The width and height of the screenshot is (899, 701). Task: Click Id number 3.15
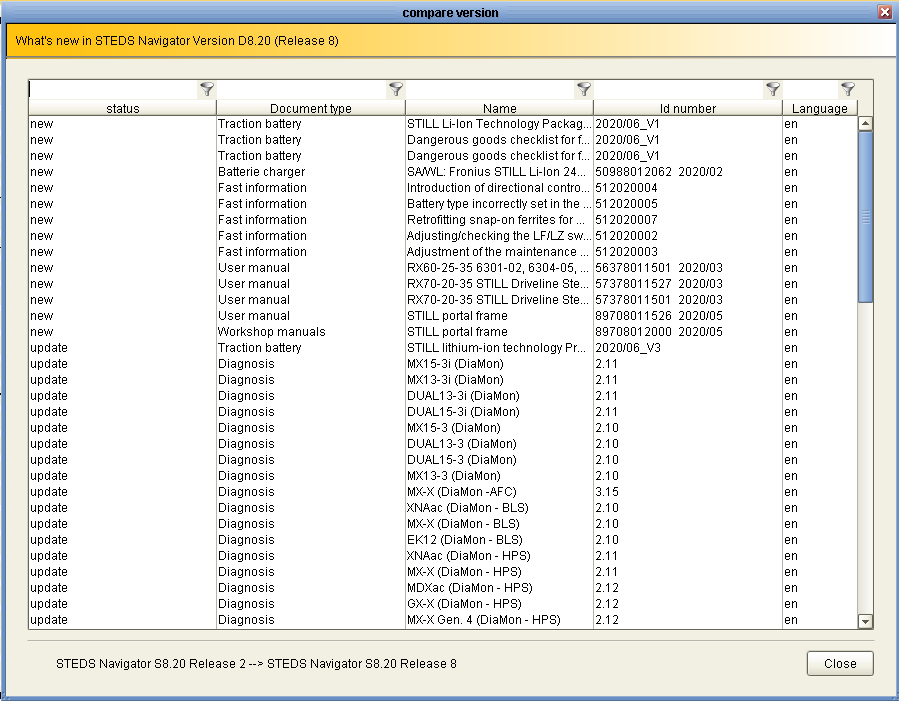click(607, 492)
